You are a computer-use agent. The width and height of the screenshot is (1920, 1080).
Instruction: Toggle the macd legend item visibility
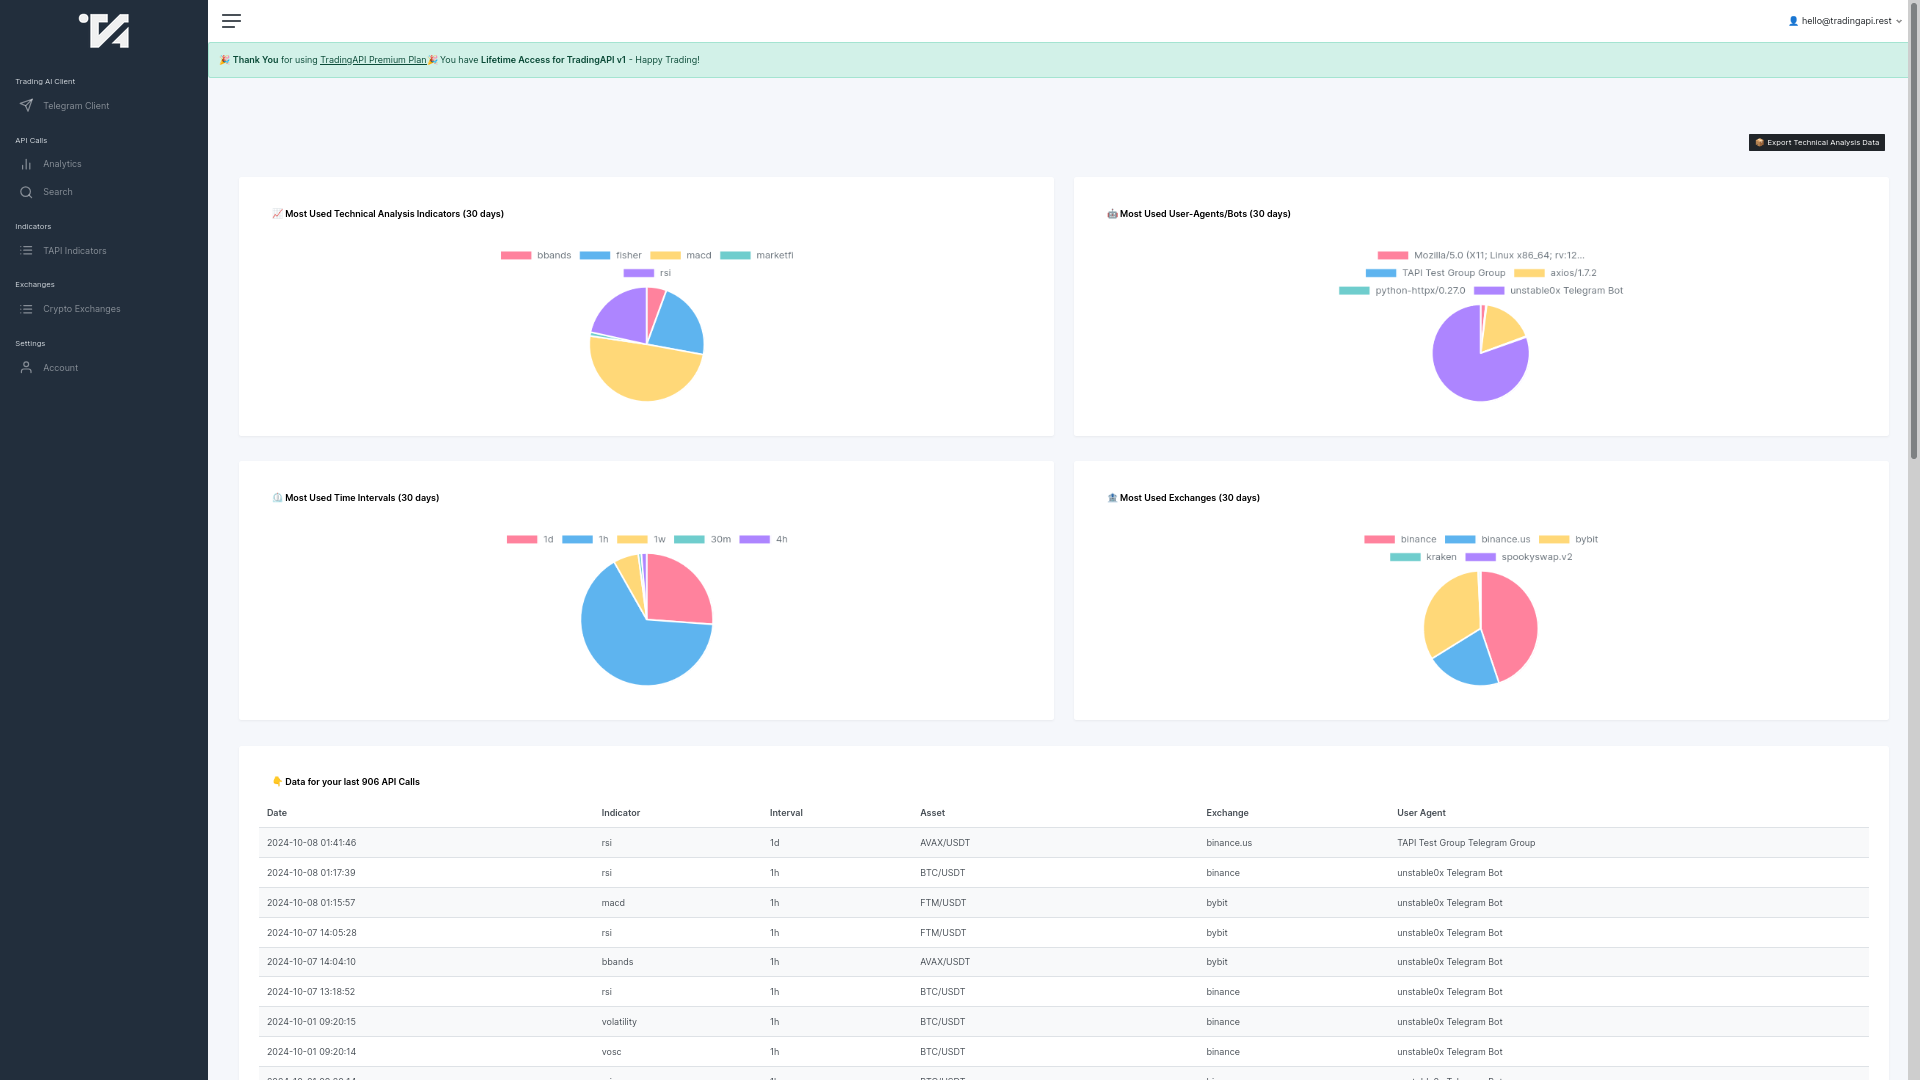click(681, 256)
